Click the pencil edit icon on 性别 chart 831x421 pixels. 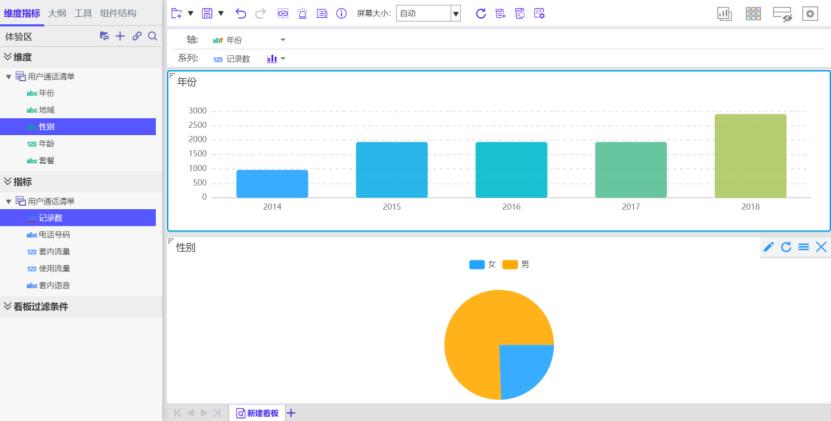[x=768, y=247]
